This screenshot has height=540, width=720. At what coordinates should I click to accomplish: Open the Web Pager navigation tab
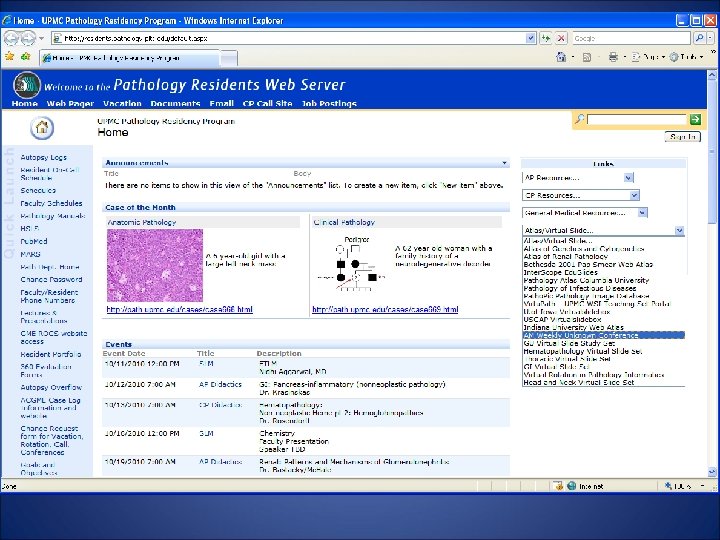70,103
